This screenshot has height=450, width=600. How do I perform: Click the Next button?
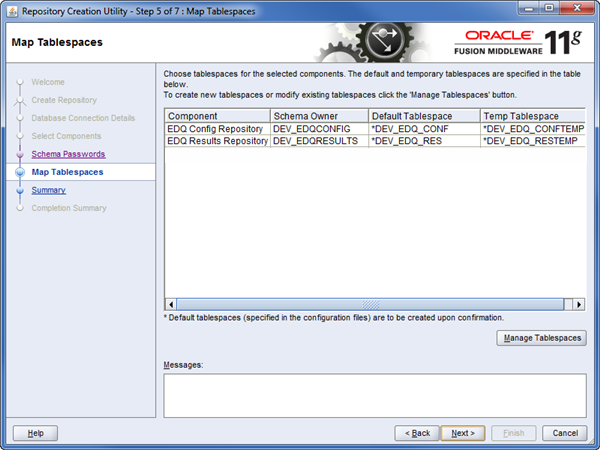(x=463, y=433)
